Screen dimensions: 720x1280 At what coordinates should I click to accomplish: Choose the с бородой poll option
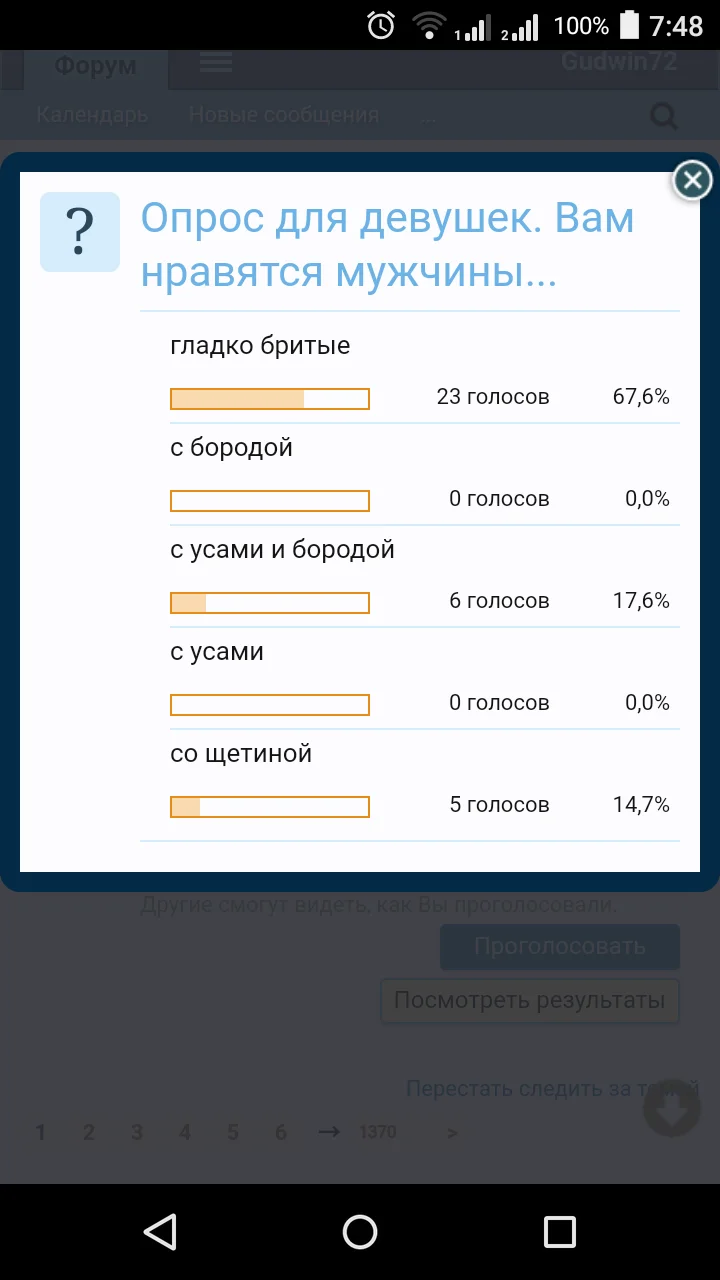pos(231,447)
